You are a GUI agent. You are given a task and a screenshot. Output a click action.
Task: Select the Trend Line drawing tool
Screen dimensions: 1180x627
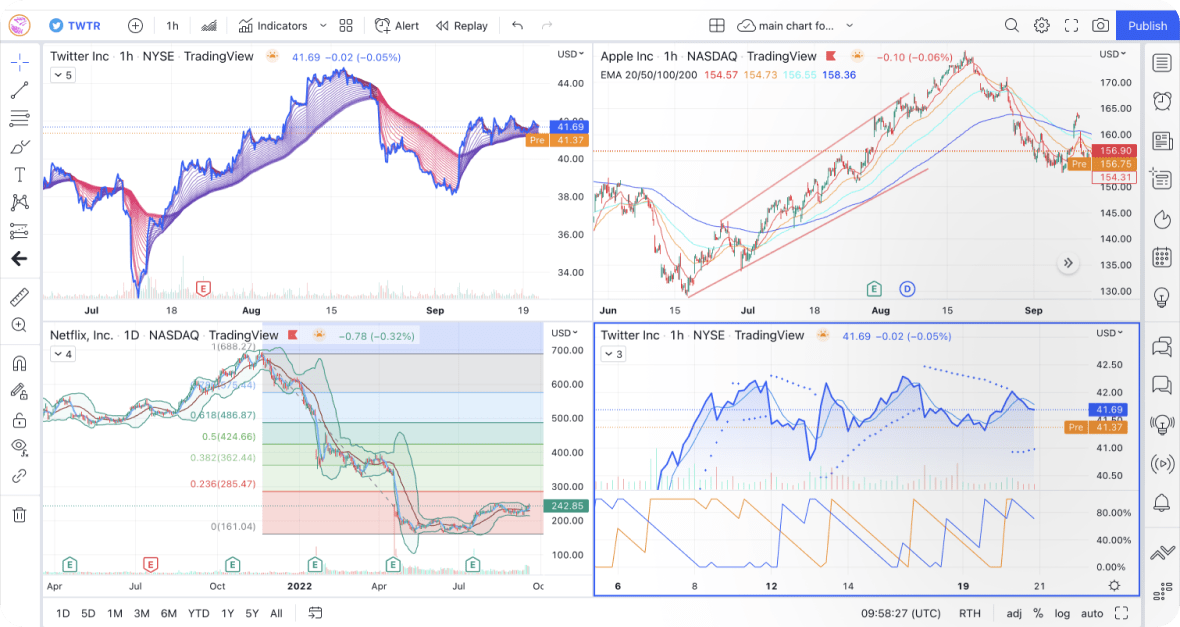(19, 91)
